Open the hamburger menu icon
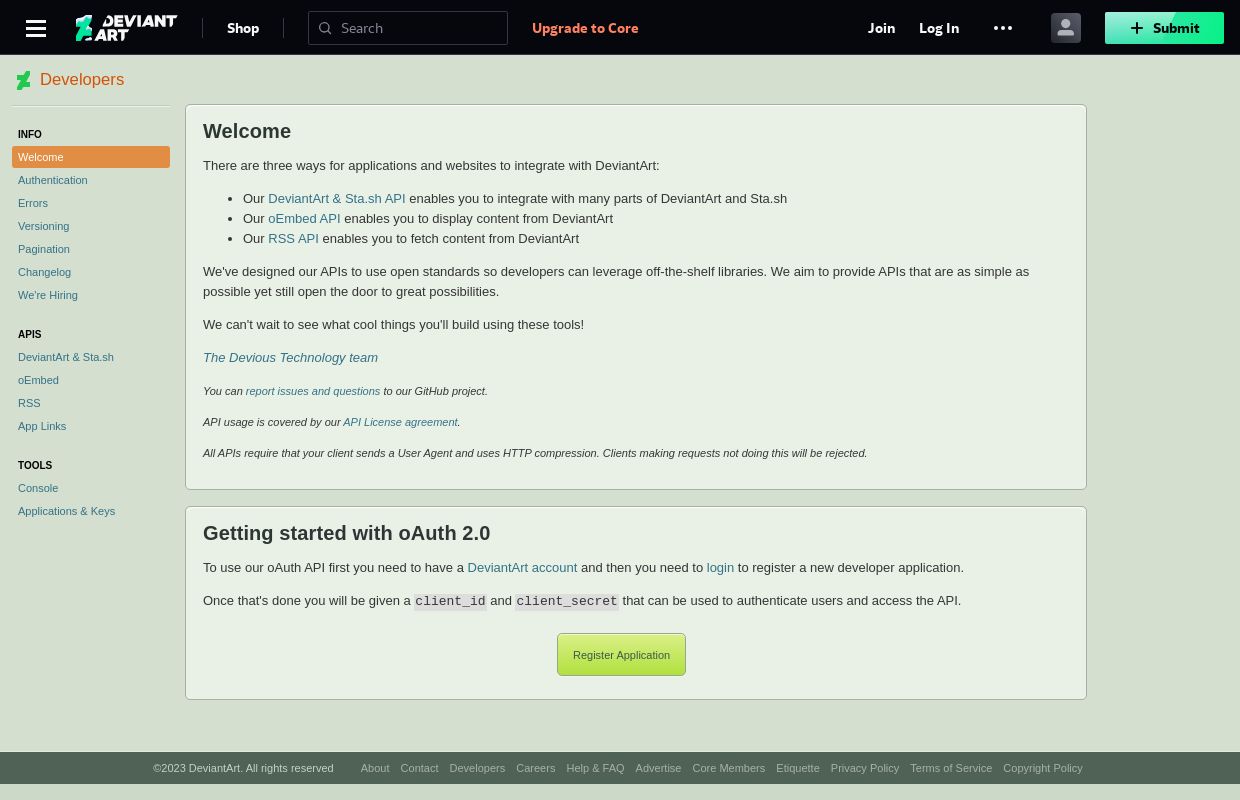This screenshot has width=1240, height=800. tap(36, 28)
